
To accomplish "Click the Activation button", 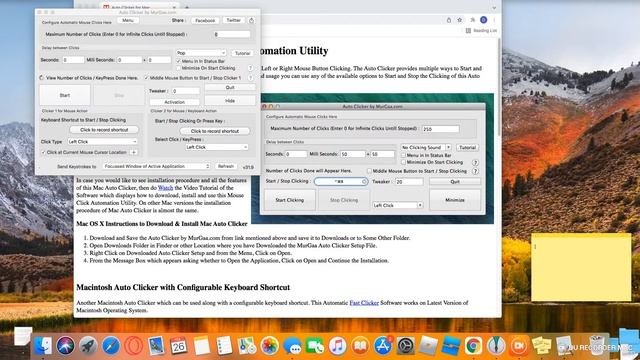I will click(x=175, y=102).
